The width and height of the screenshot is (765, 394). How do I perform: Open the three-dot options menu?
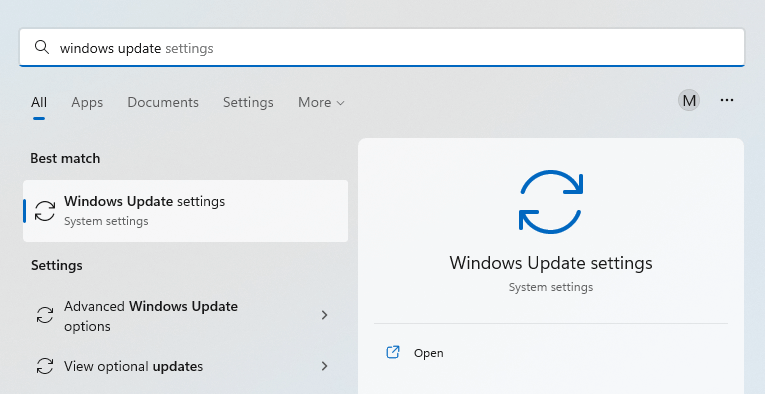tap(727, 100)
